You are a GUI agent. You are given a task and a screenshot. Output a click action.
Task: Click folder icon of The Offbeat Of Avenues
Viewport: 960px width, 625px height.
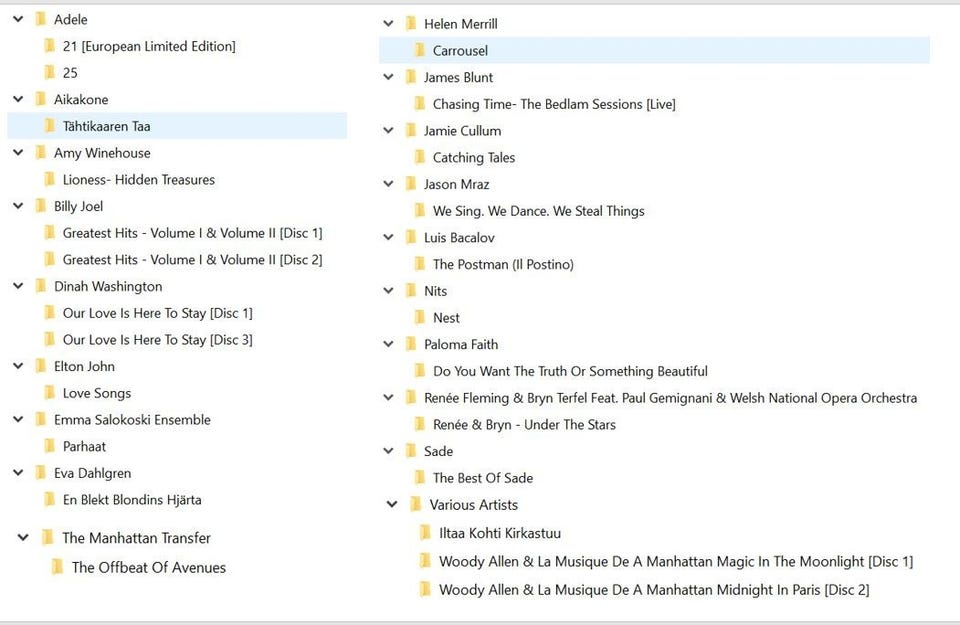click(x=57, y=567)
